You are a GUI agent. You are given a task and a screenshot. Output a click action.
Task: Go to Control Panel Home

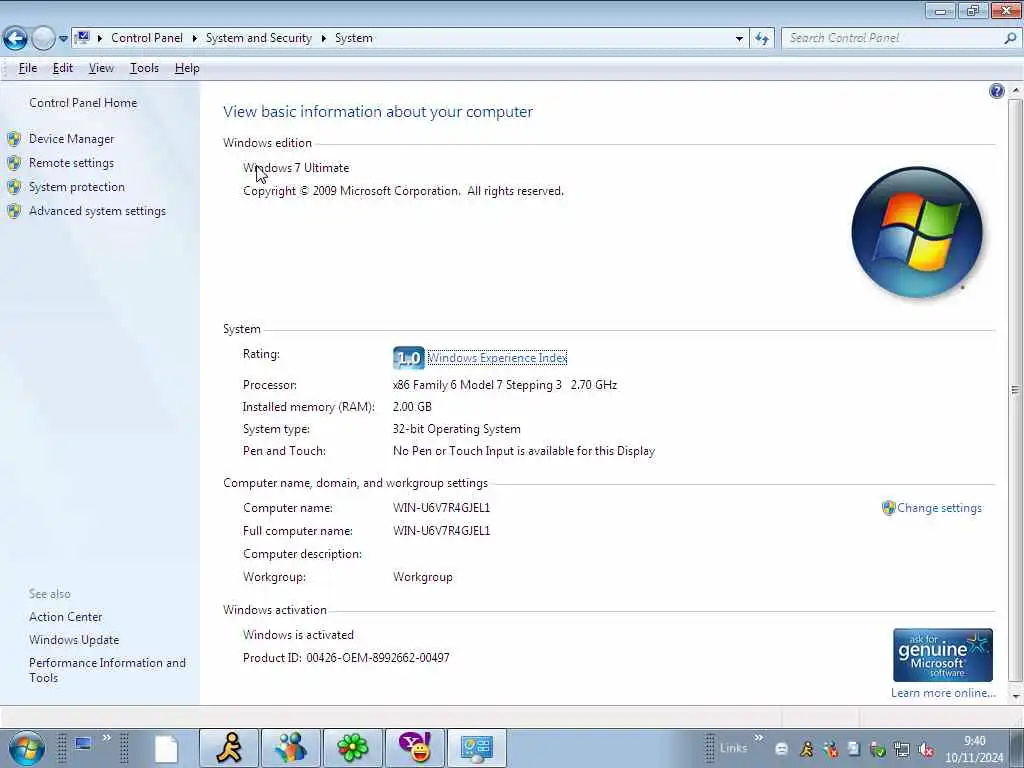click(x=83, y=103)
